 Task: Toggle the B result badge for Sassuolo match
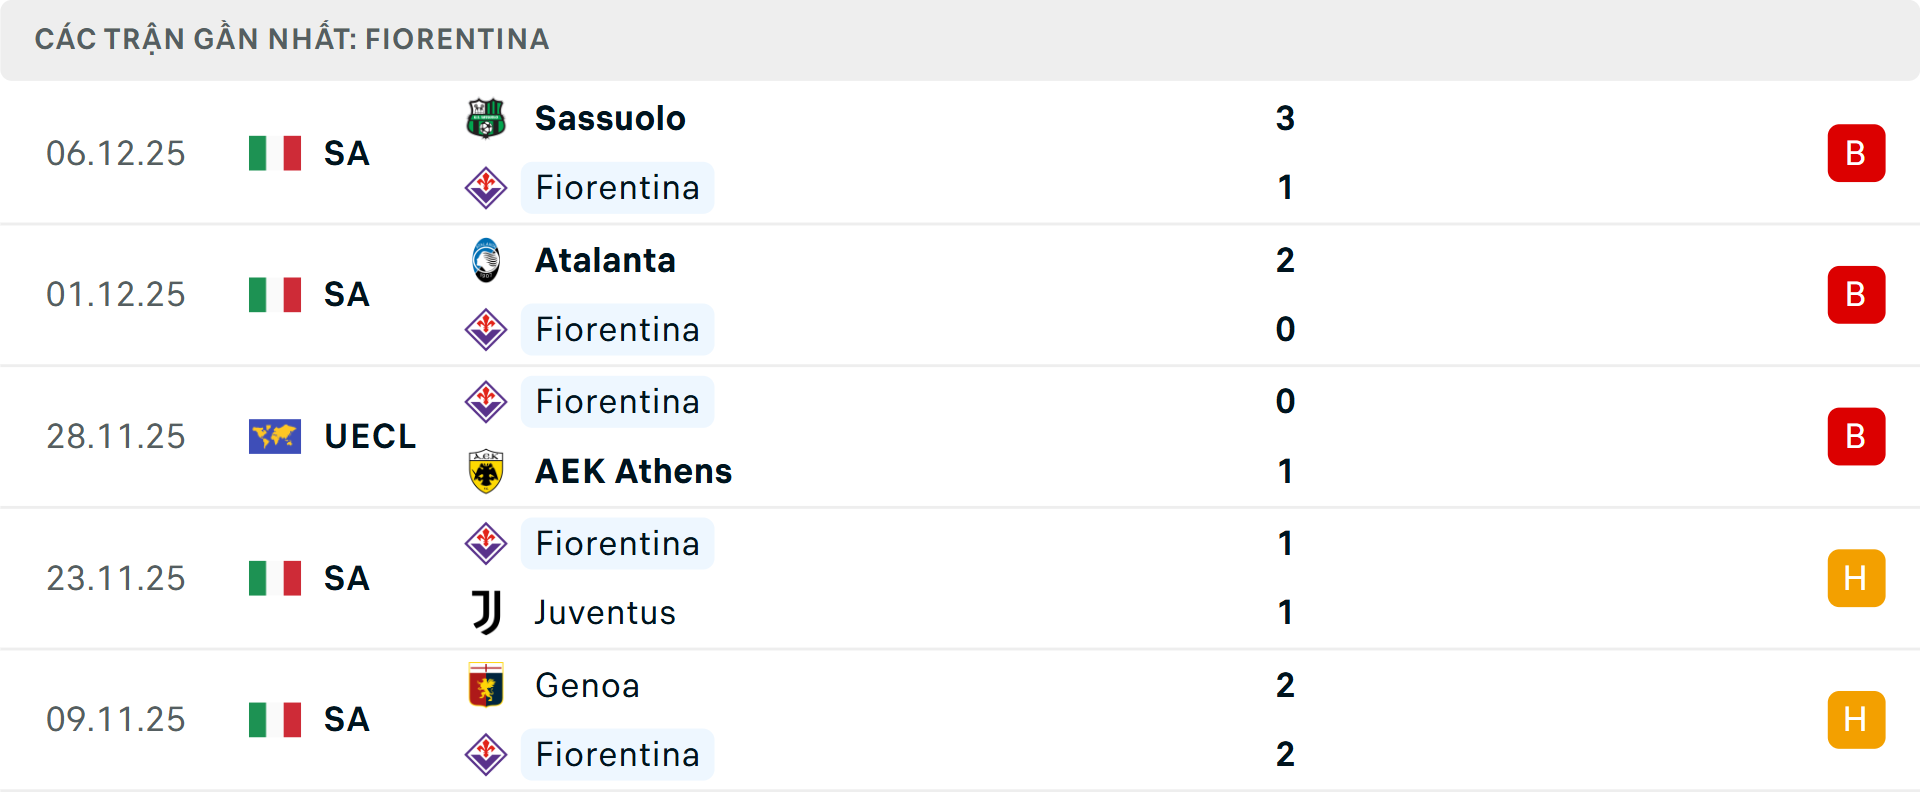[x=1857, y=152]
